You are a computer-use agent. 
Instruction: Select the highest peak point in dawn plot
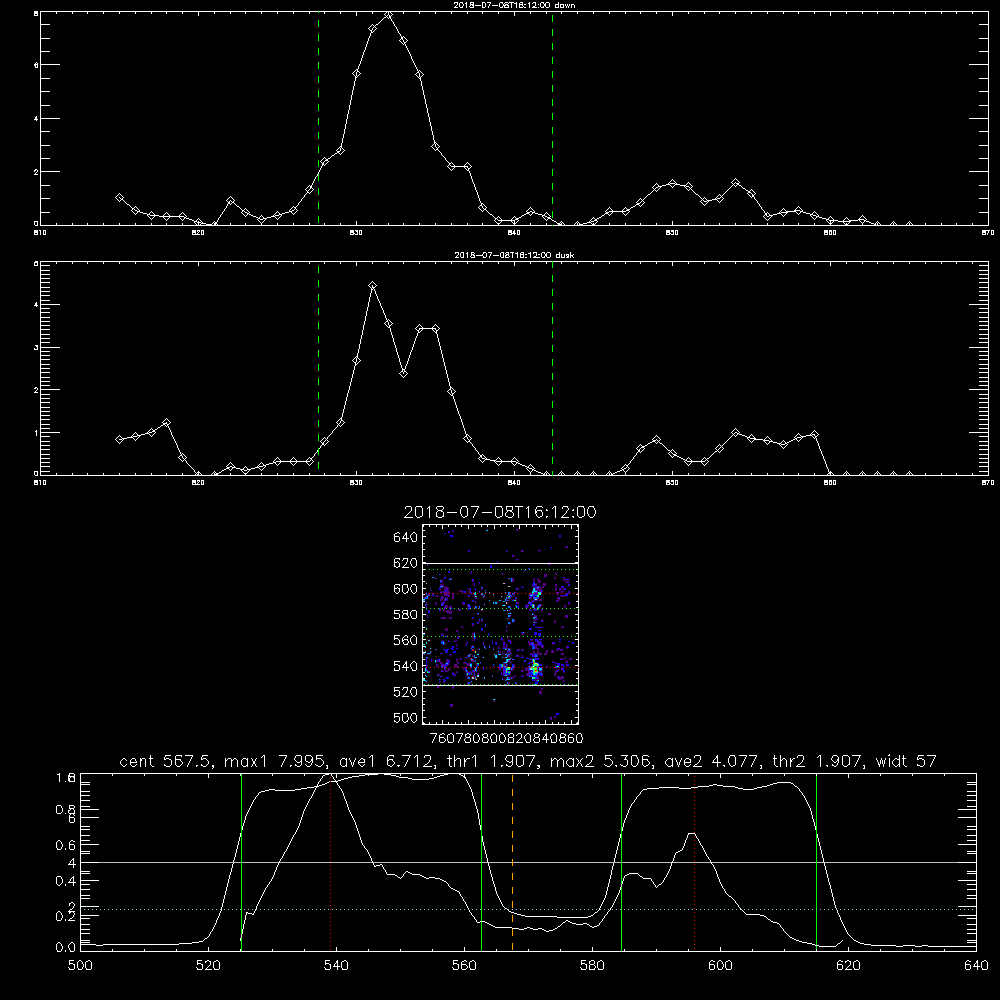(x=388, y=14)
